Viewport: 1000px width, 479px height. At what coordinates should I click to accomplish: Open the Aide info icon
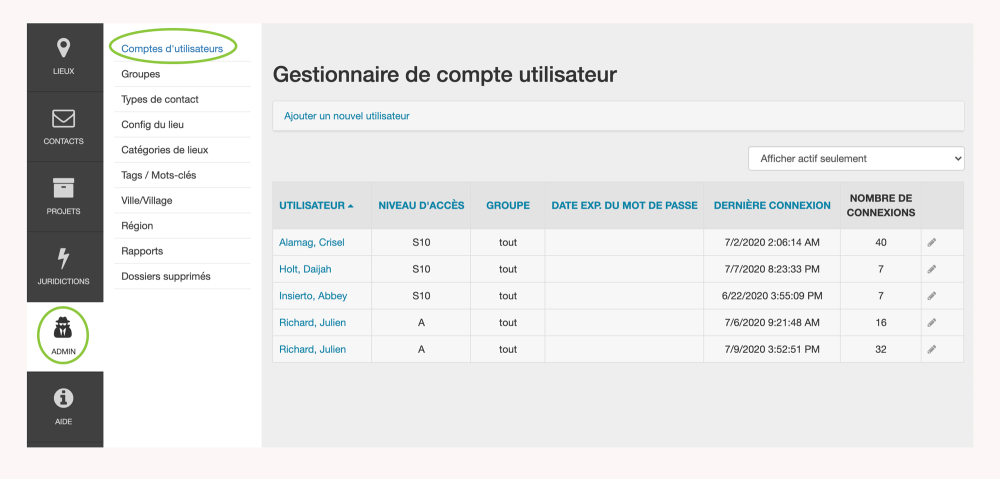(64, 406)
